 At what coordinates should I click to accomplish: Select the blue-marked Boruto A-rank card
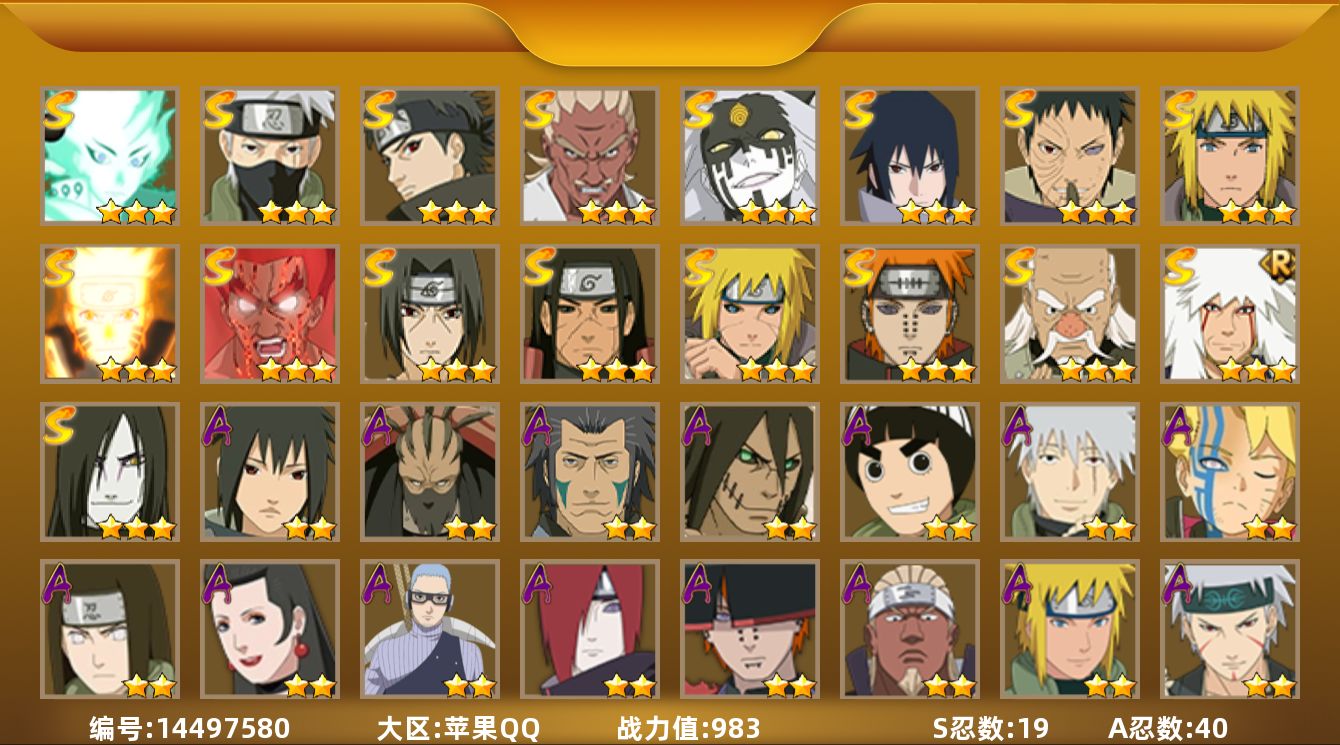coord(1229,472)
